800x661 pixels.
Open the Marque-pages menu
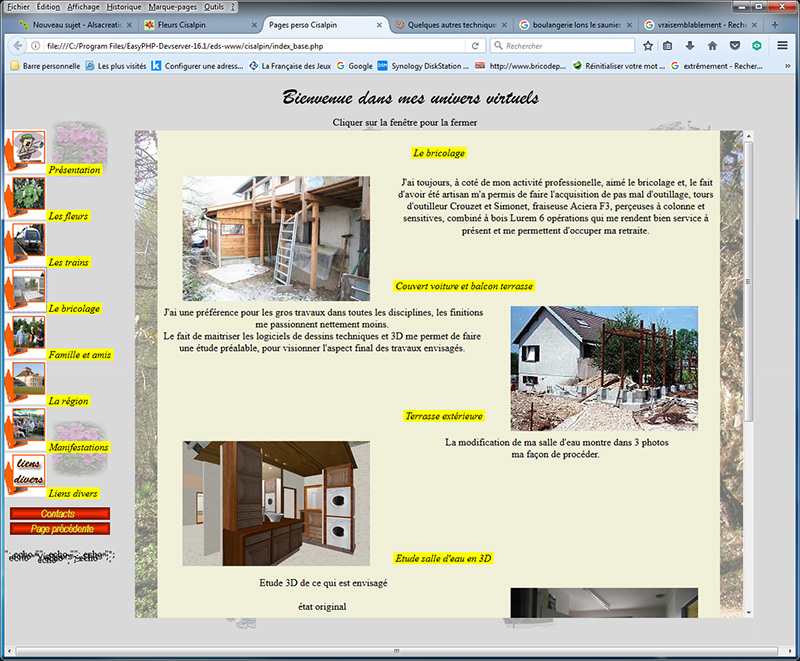[172, 7]
